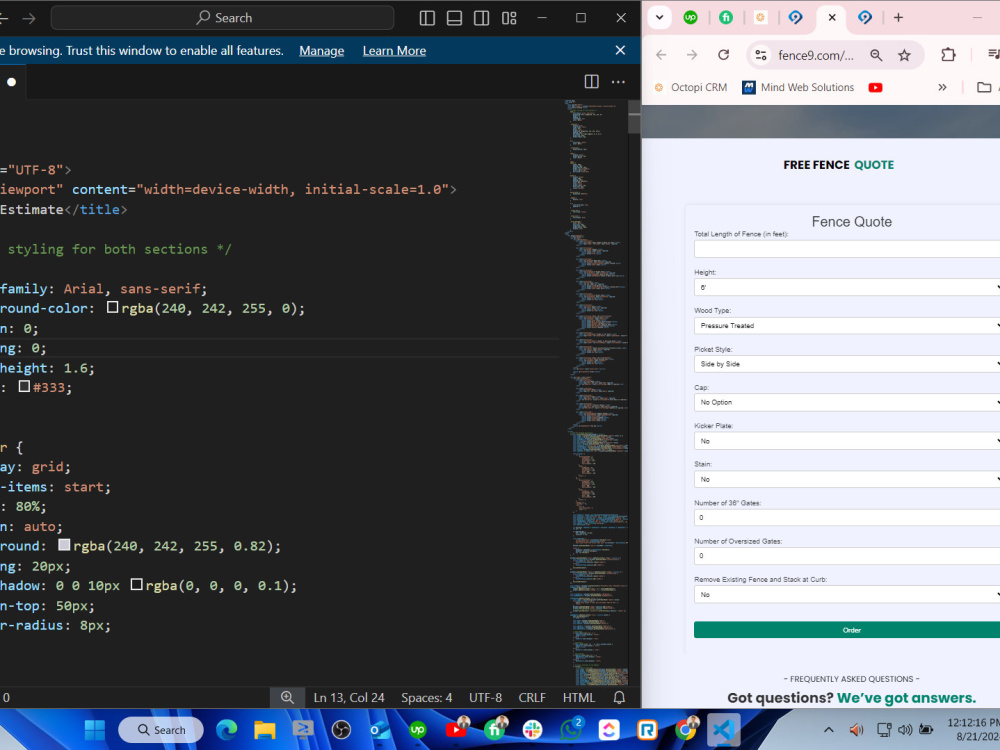Viewport: 1000px width, 750px height.
Task: Open color picker for rgba(0, 0, 0, 0.1) swatch
Action: click(136, 585)
